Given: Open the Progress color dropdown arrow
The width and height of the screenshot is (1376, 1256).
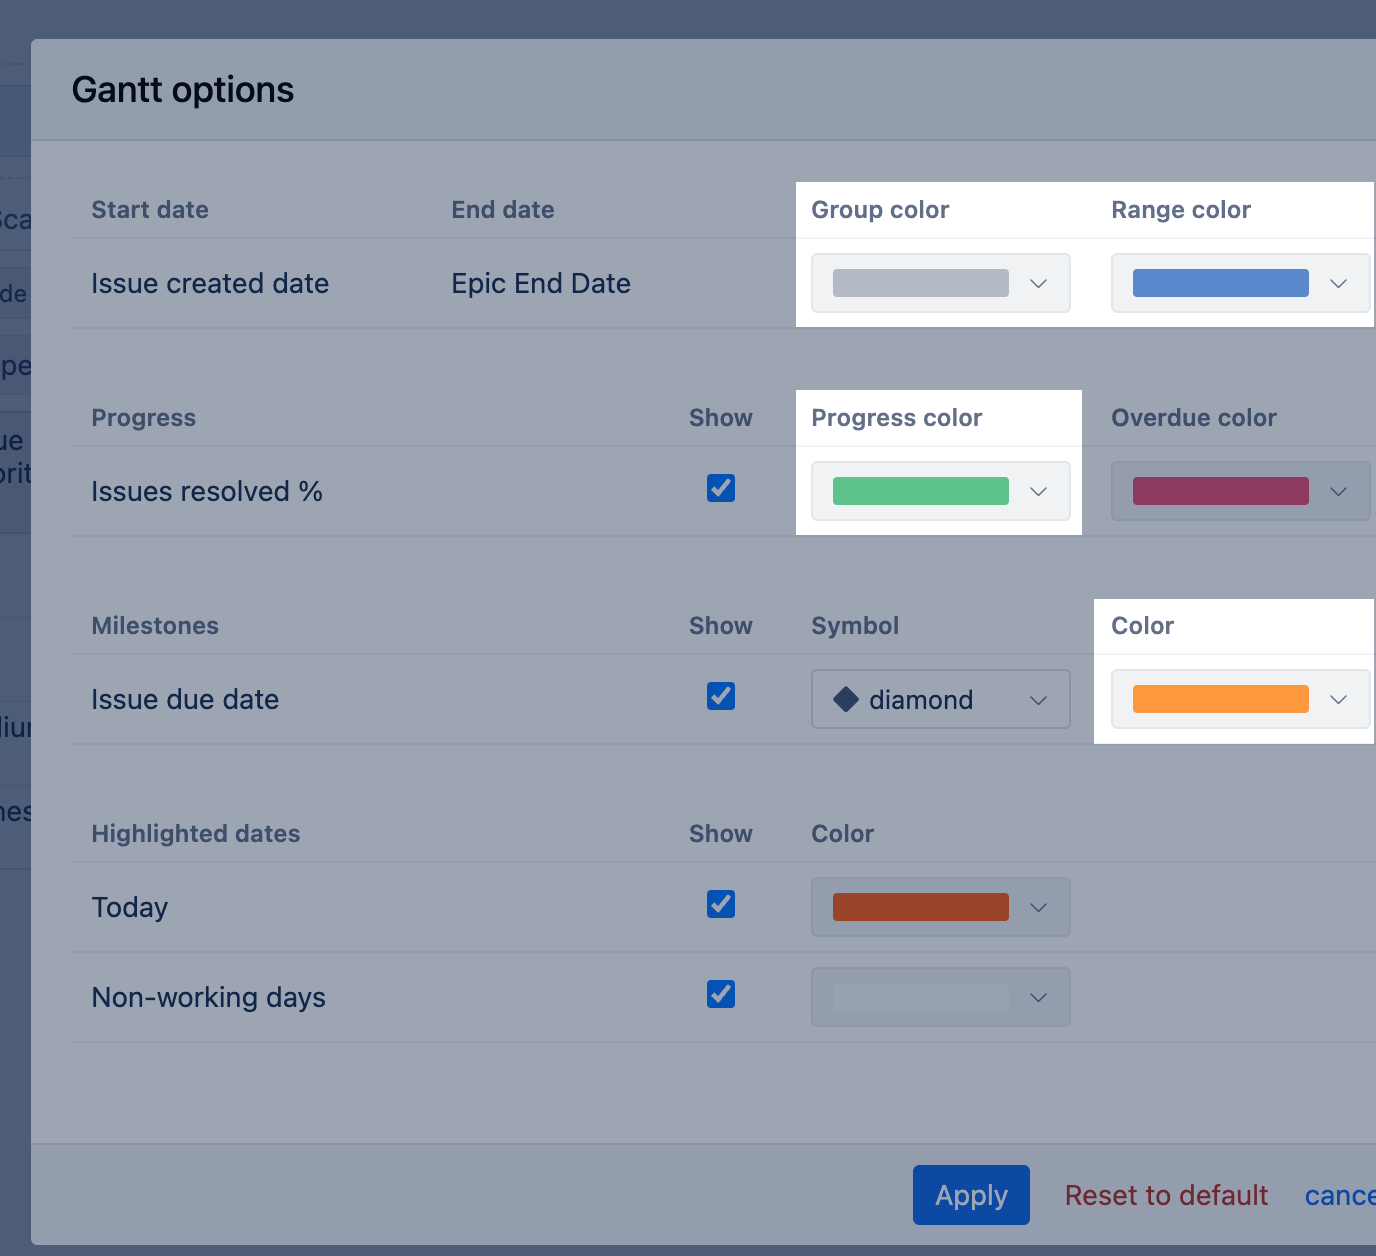Looking at the screenshot, I should (1038, 491).
